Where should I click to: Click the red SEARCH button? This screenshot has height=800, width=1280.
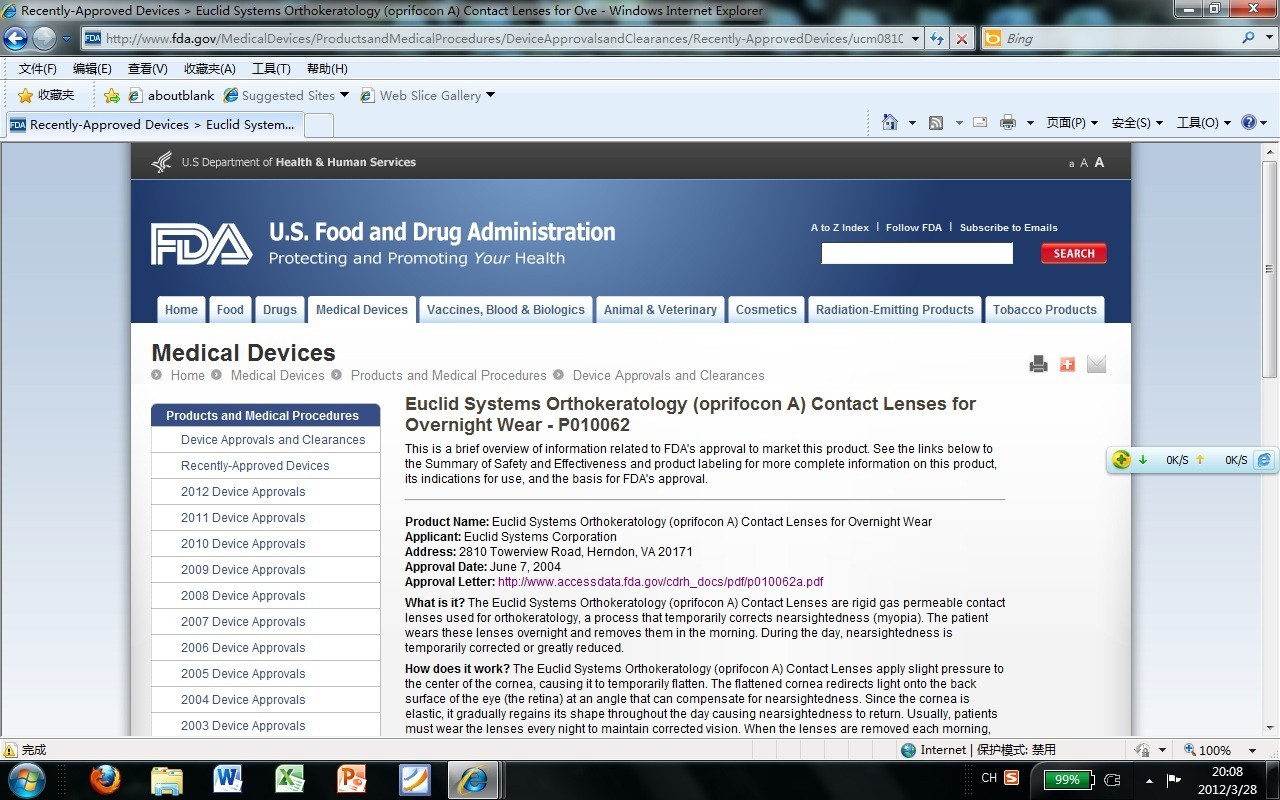1074,253
